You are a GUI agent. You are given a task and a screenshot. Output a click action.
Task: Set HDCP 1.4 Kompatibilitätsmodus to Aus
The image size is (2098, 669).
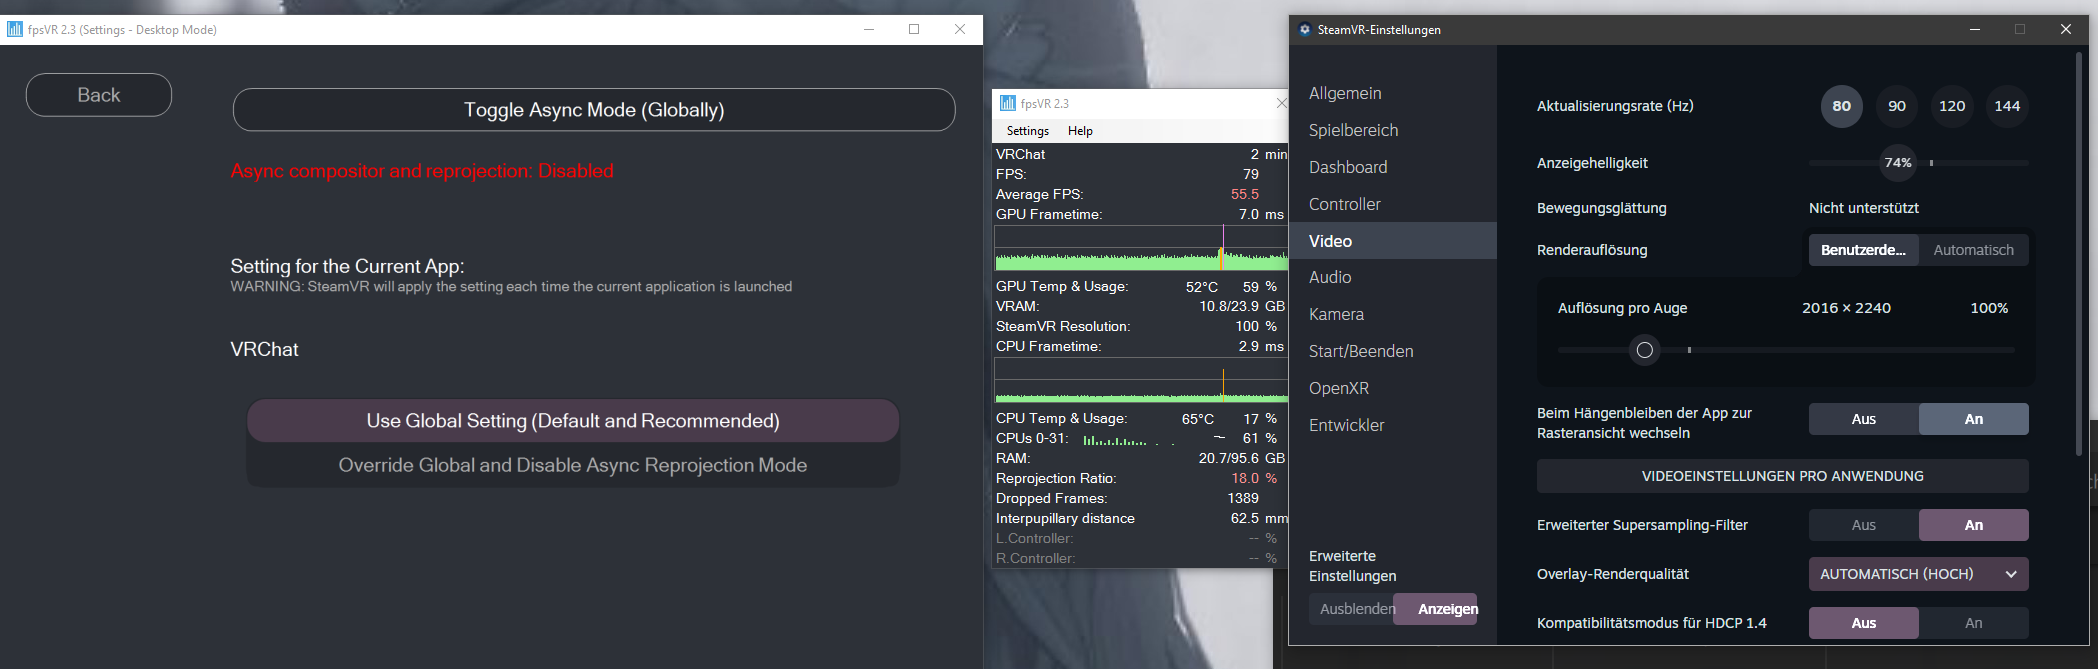point(1864,623)
